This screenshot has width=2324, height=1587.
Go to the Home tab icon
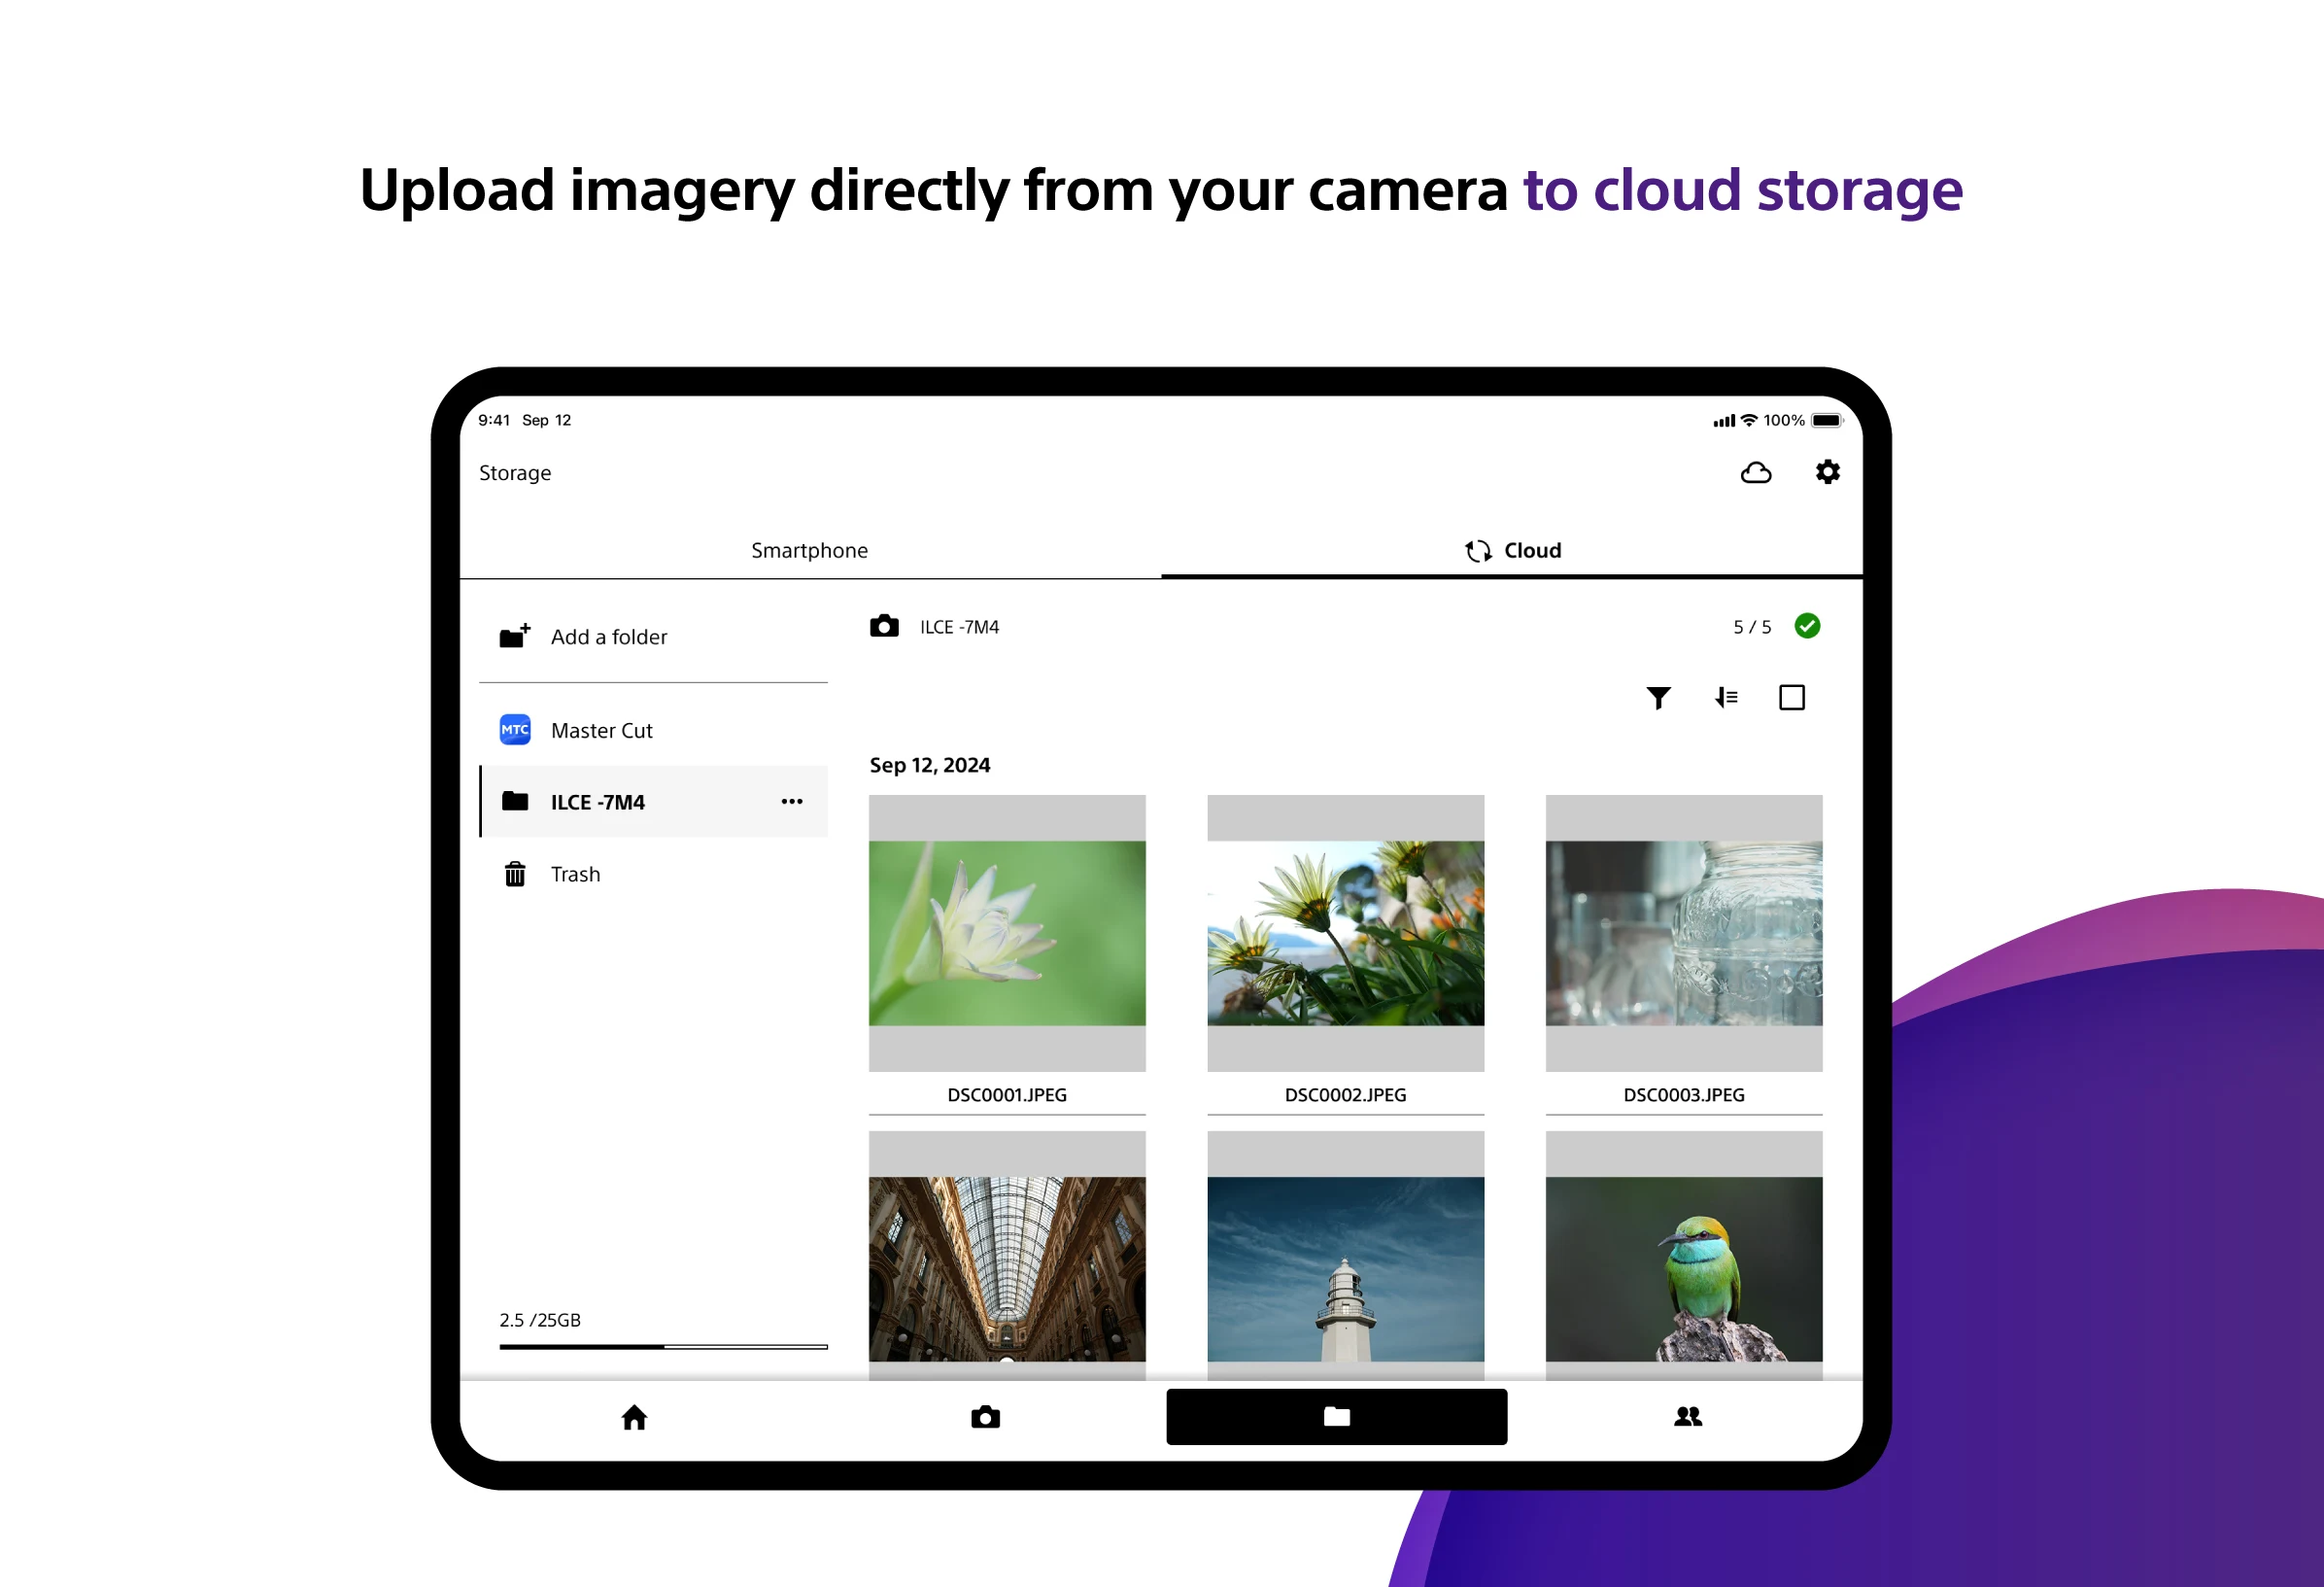point(634,1417)
